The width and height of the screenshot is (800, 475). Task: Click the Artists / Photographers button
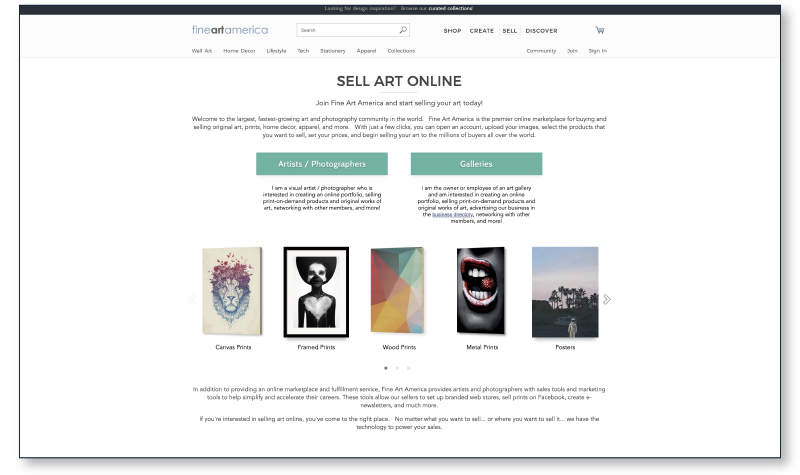coord(322,164)
